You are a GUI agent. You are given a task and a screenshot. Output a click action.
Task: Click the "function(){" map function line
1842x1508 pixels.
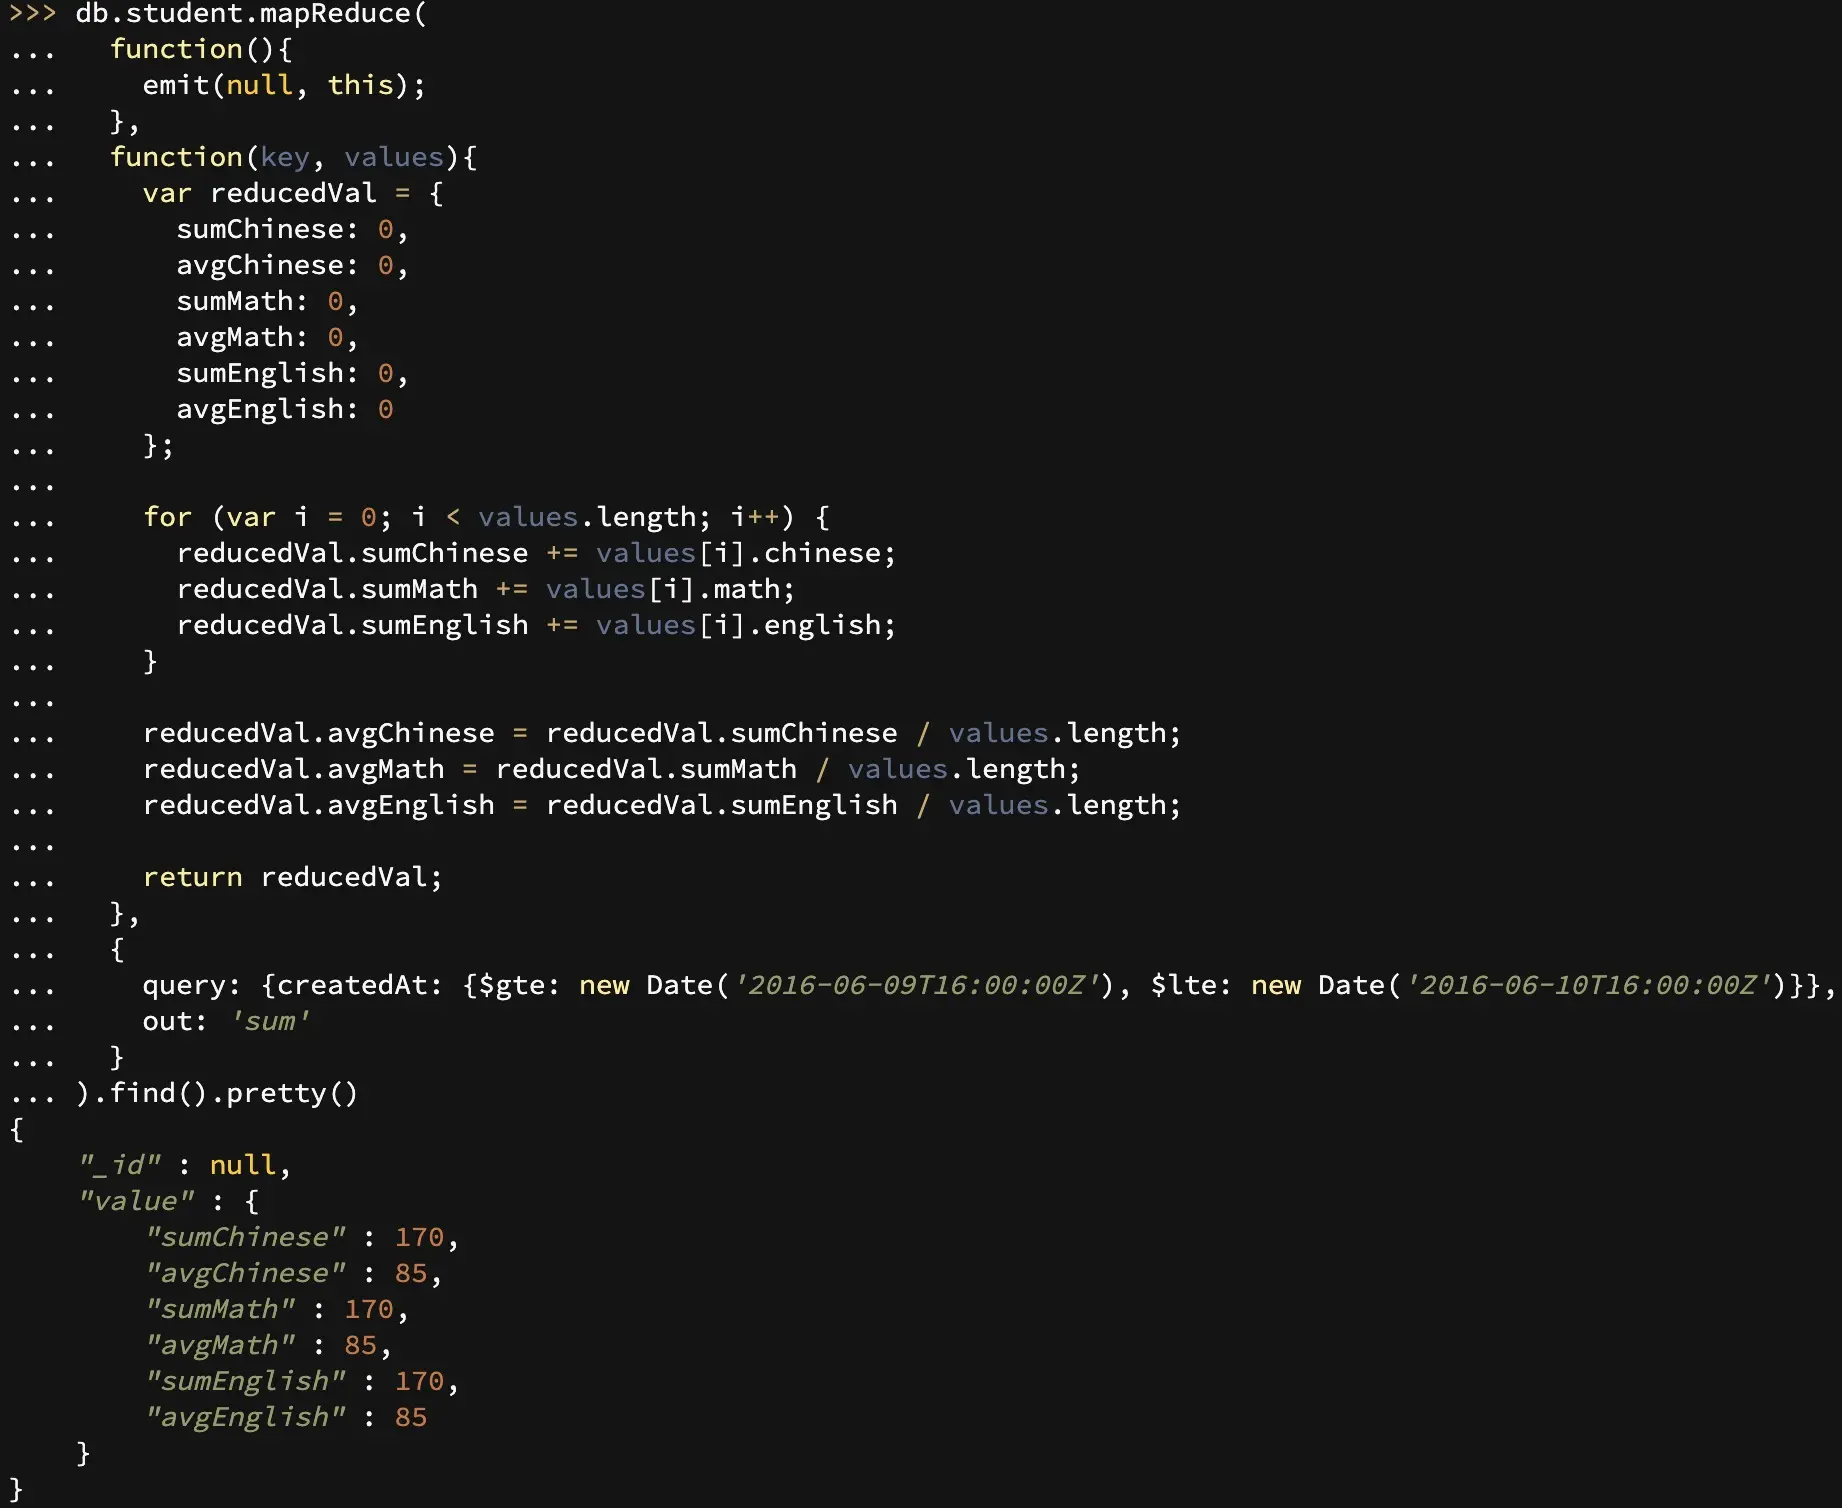pyautogui.click(x=201, y=49)
